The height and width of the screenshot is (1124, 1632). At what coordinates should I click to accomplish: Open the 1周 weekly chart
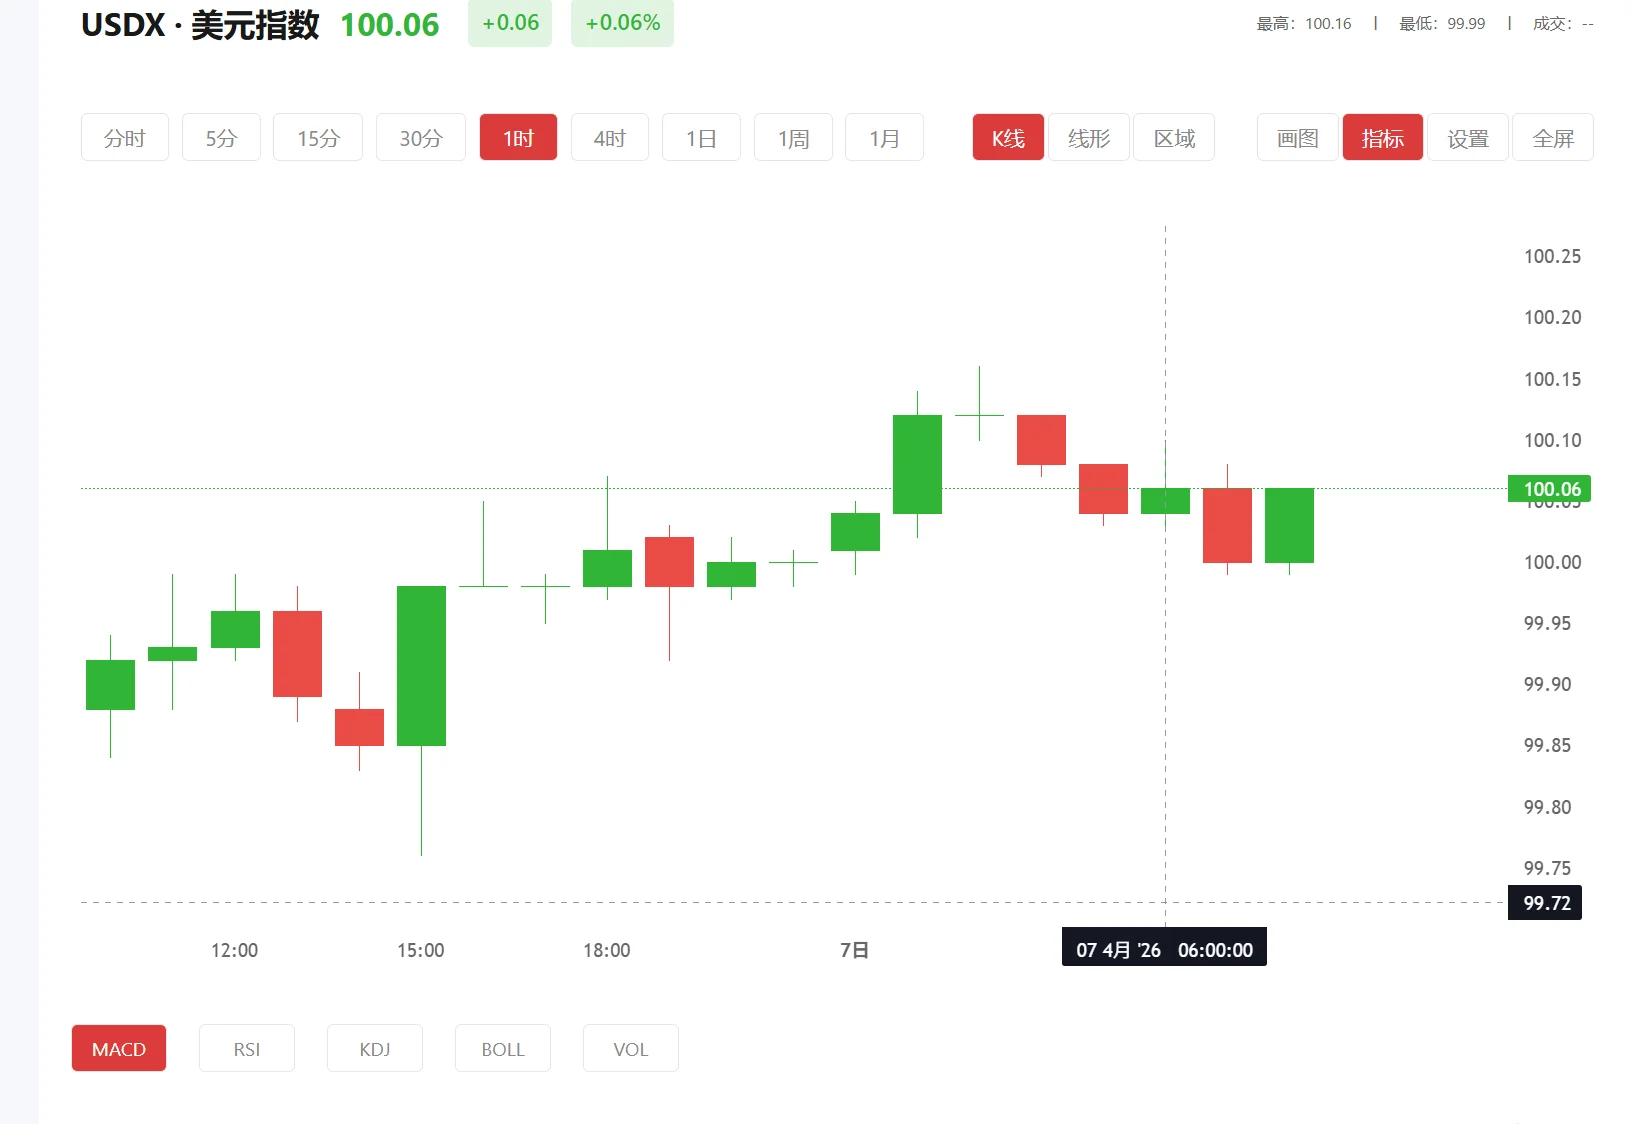click(x=793, y=138)
